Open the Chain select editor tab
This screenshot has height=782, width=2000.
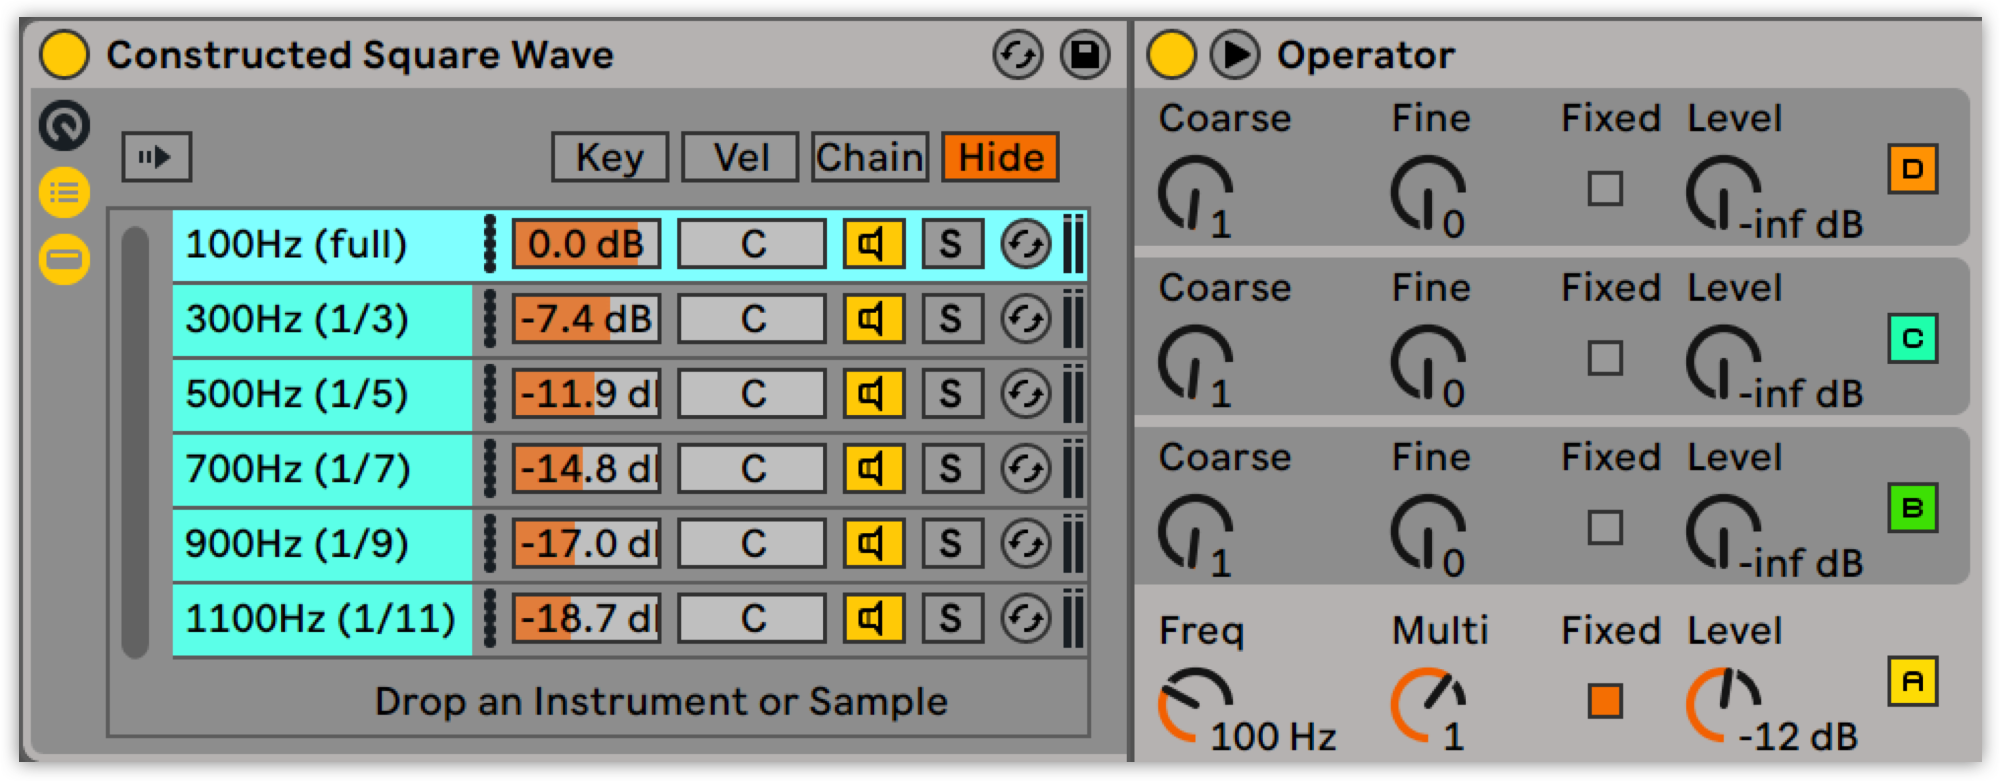(x=870, y=157)
